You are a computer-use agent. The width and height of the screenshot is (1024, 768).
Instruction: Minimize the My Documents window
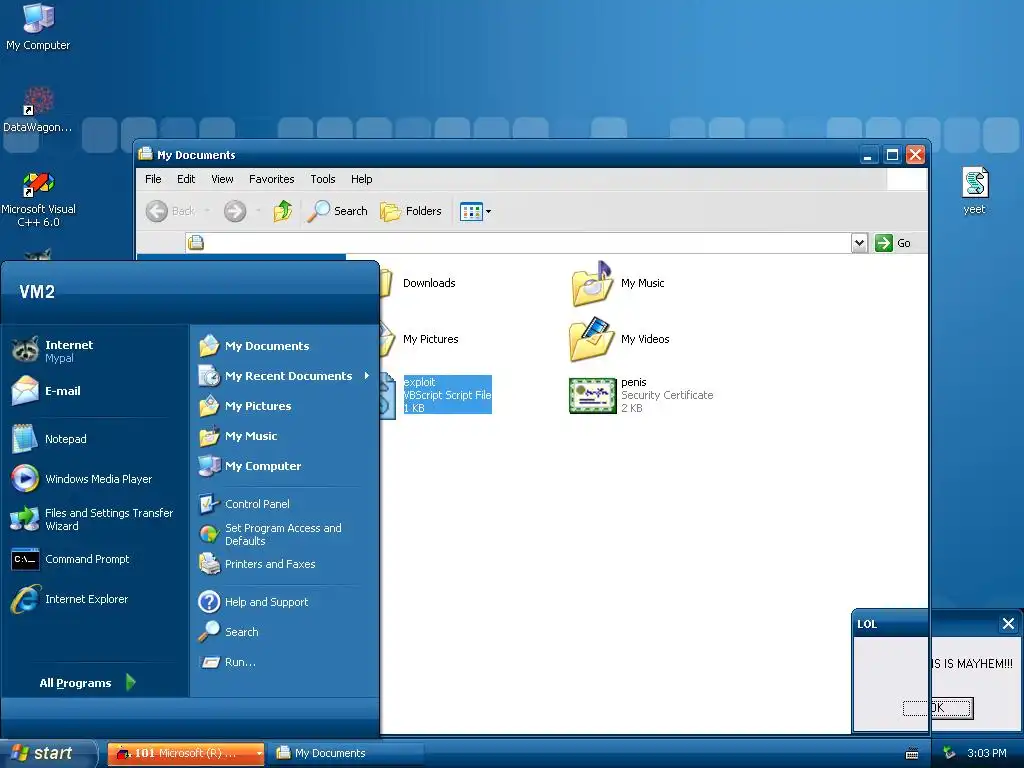coord(868,155)
